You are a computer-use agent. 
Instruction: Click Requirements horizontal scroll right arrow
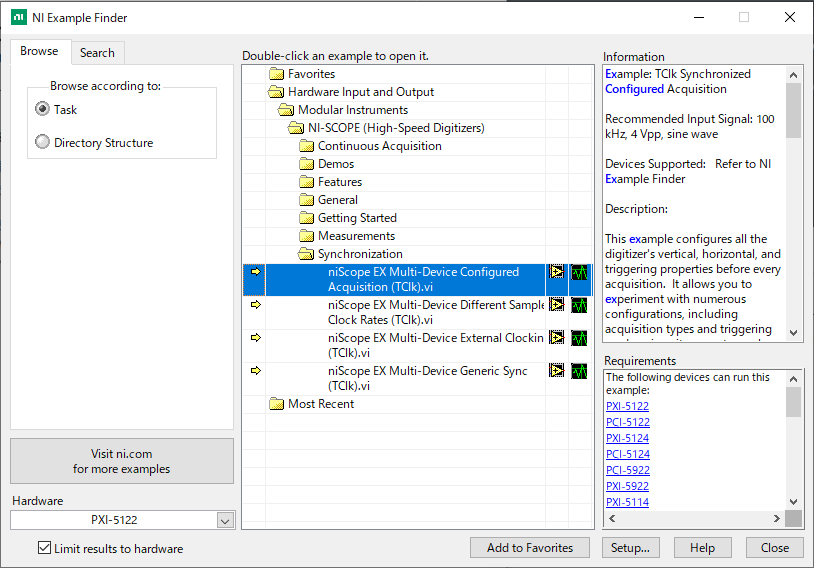tap(777, 518)
